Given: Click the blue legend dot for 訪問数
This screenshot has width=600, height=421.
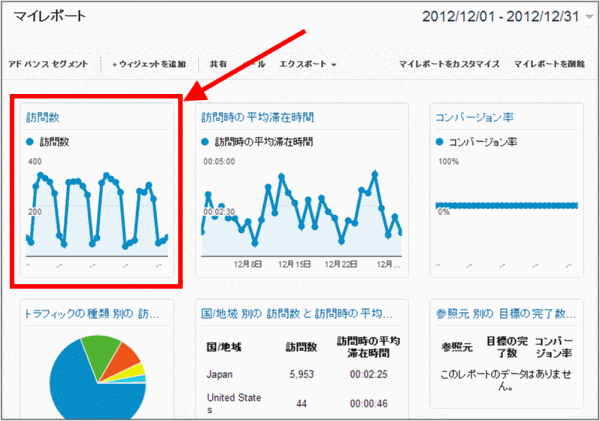Looking at the screenshot, I should pyautogui.click(x=32, y=142).
